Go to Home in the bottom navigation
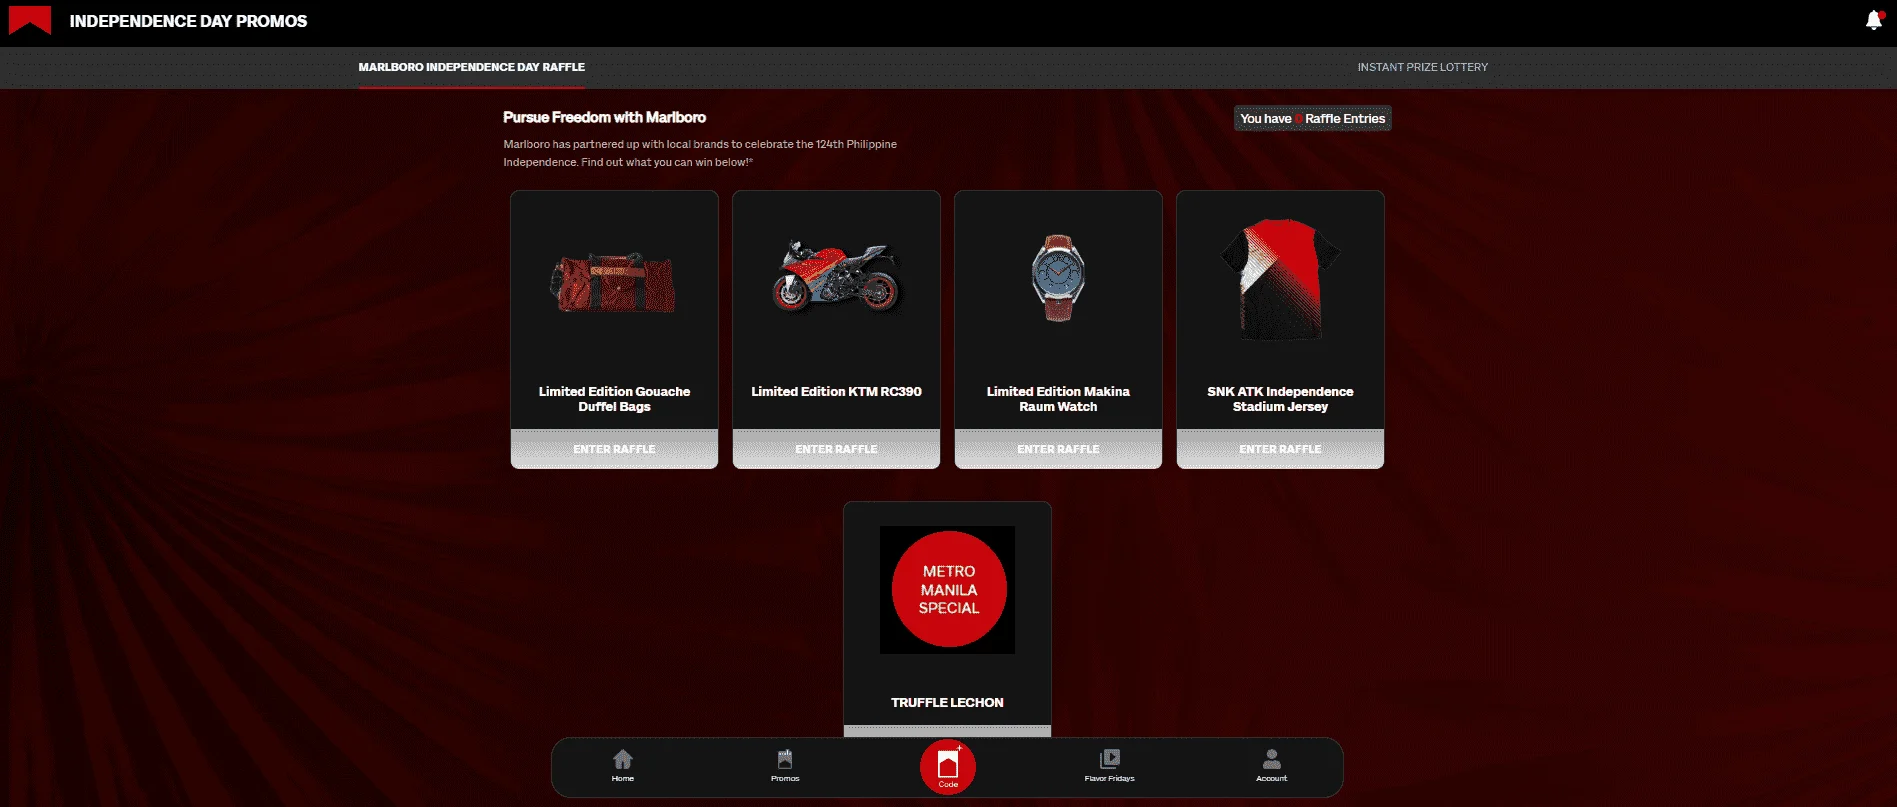Image resolution: width=1897 pixels, height=807 pixels. pyautogui.click(x=622, y=765)
